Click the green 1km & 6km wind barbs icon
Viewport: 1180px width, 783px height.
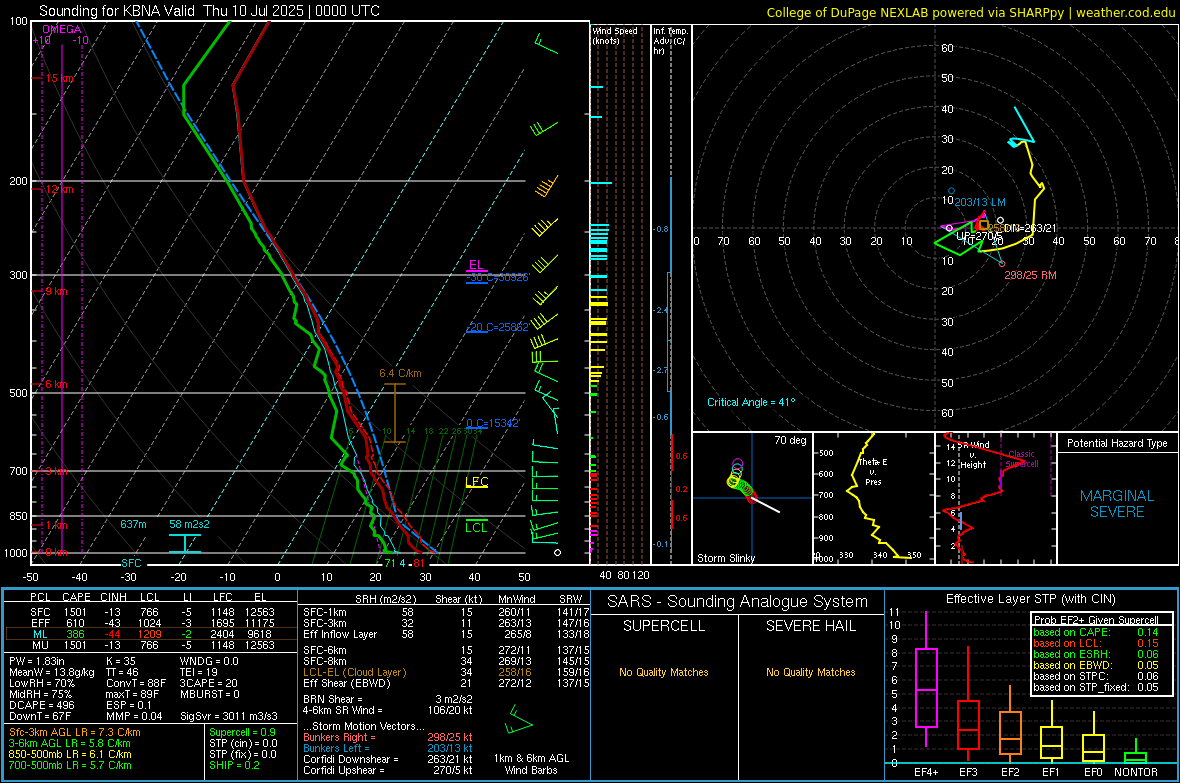[x=519, y=720]
